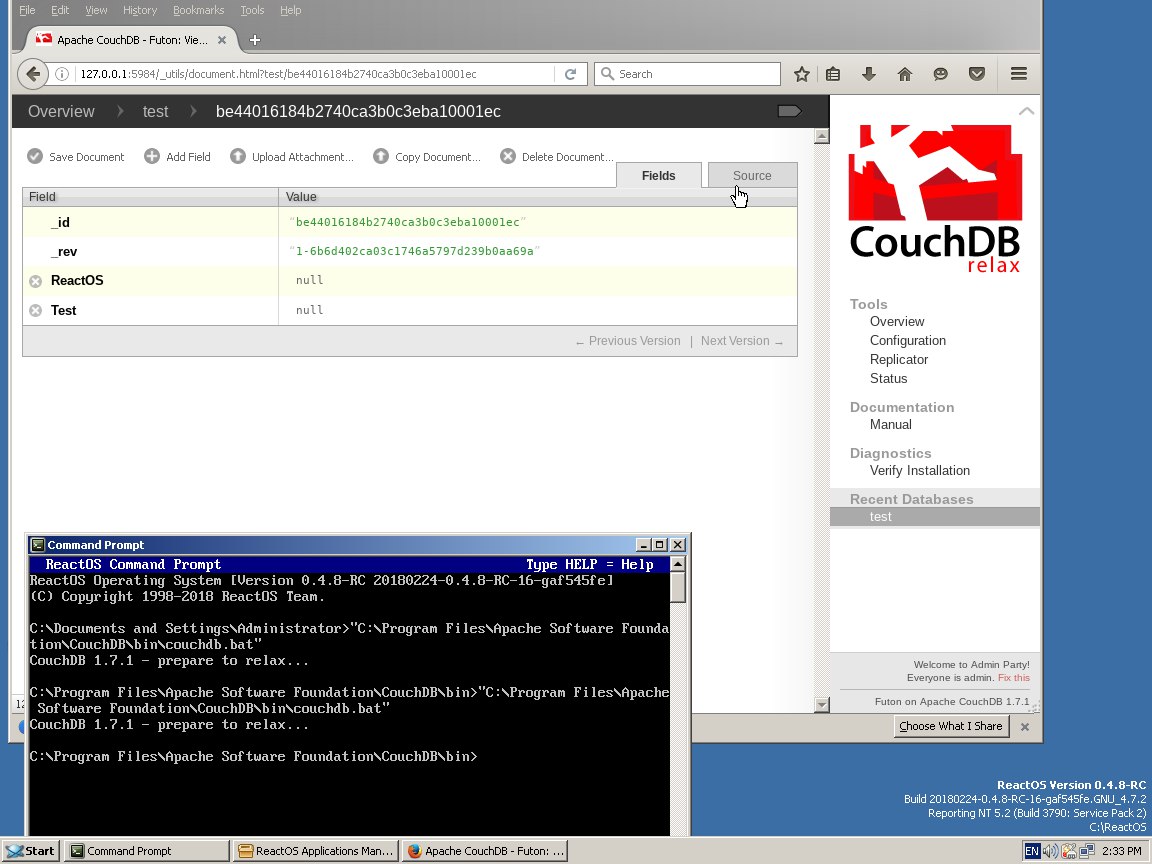Click the null value of the Test field

309,310
